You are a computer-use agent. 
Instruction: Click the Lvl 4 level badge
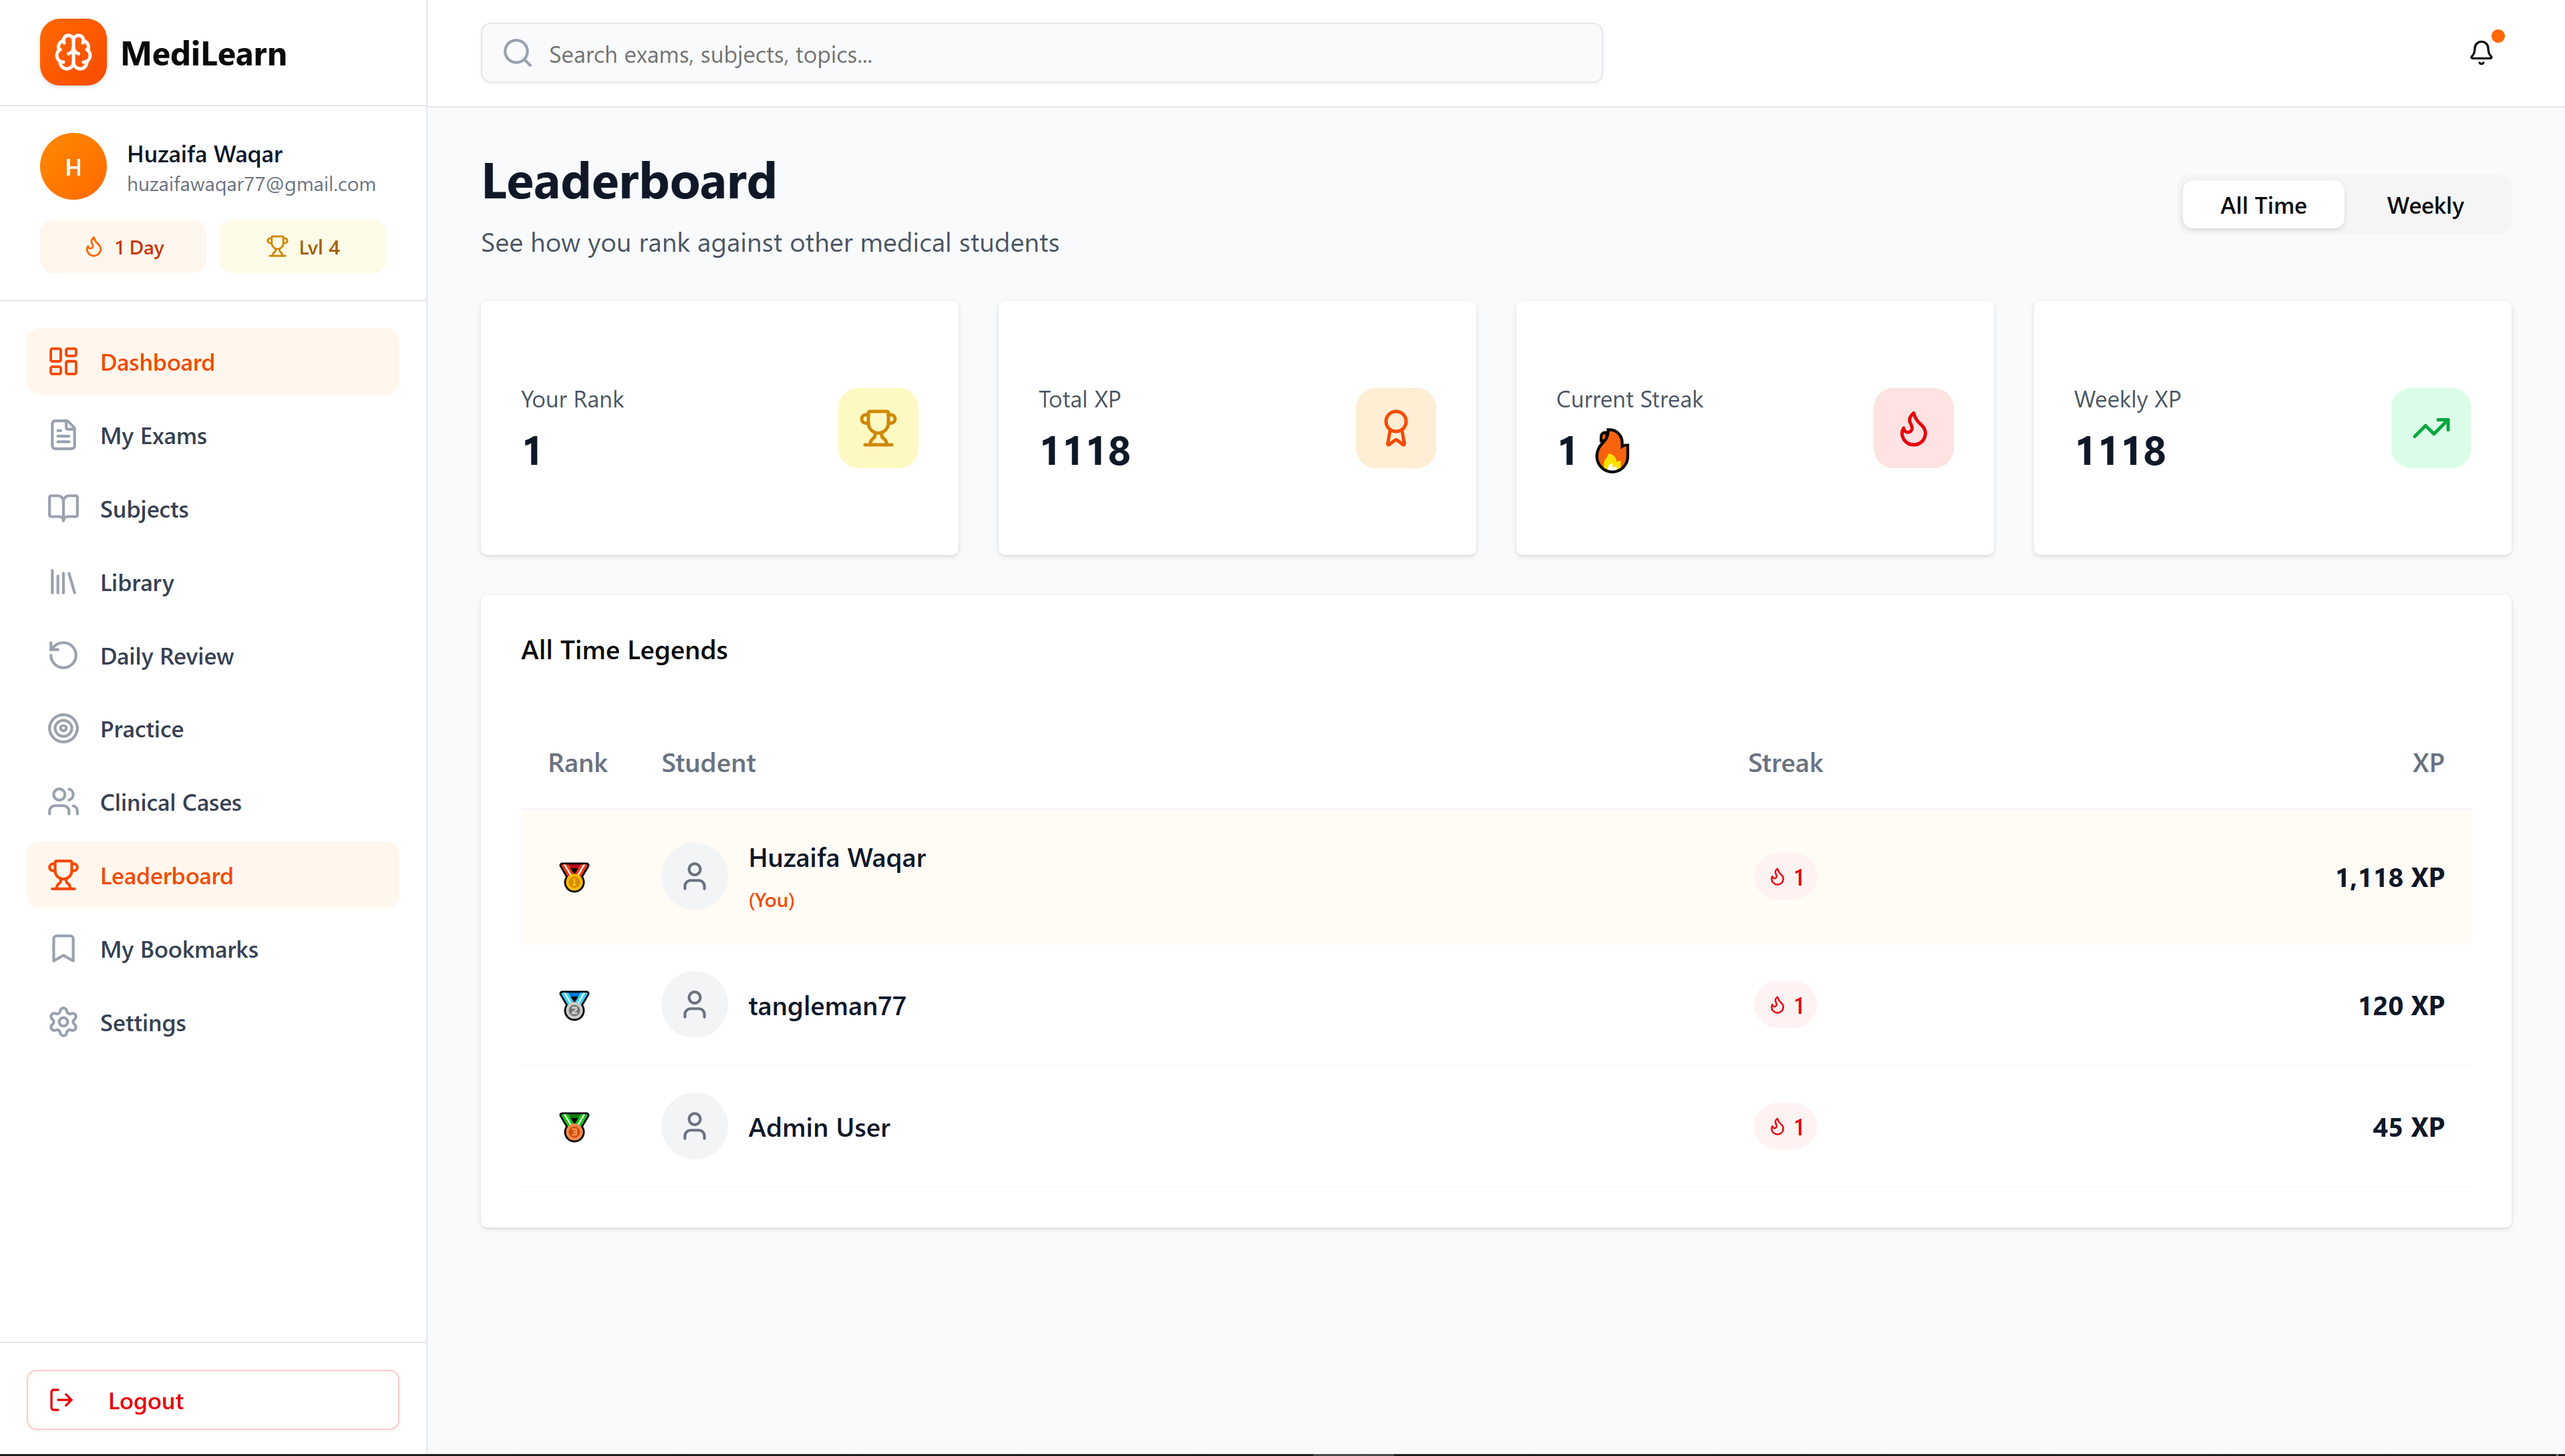tap(303, 246)
